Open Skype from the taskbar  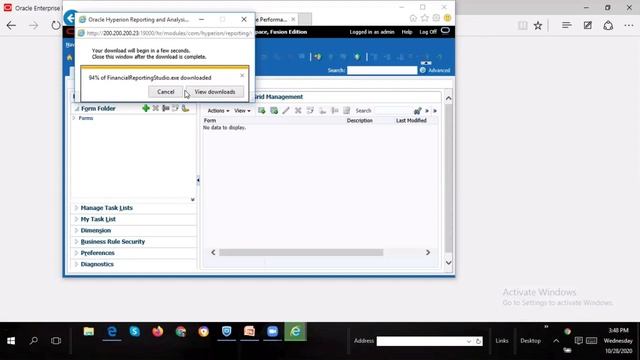tap(135, 331)
